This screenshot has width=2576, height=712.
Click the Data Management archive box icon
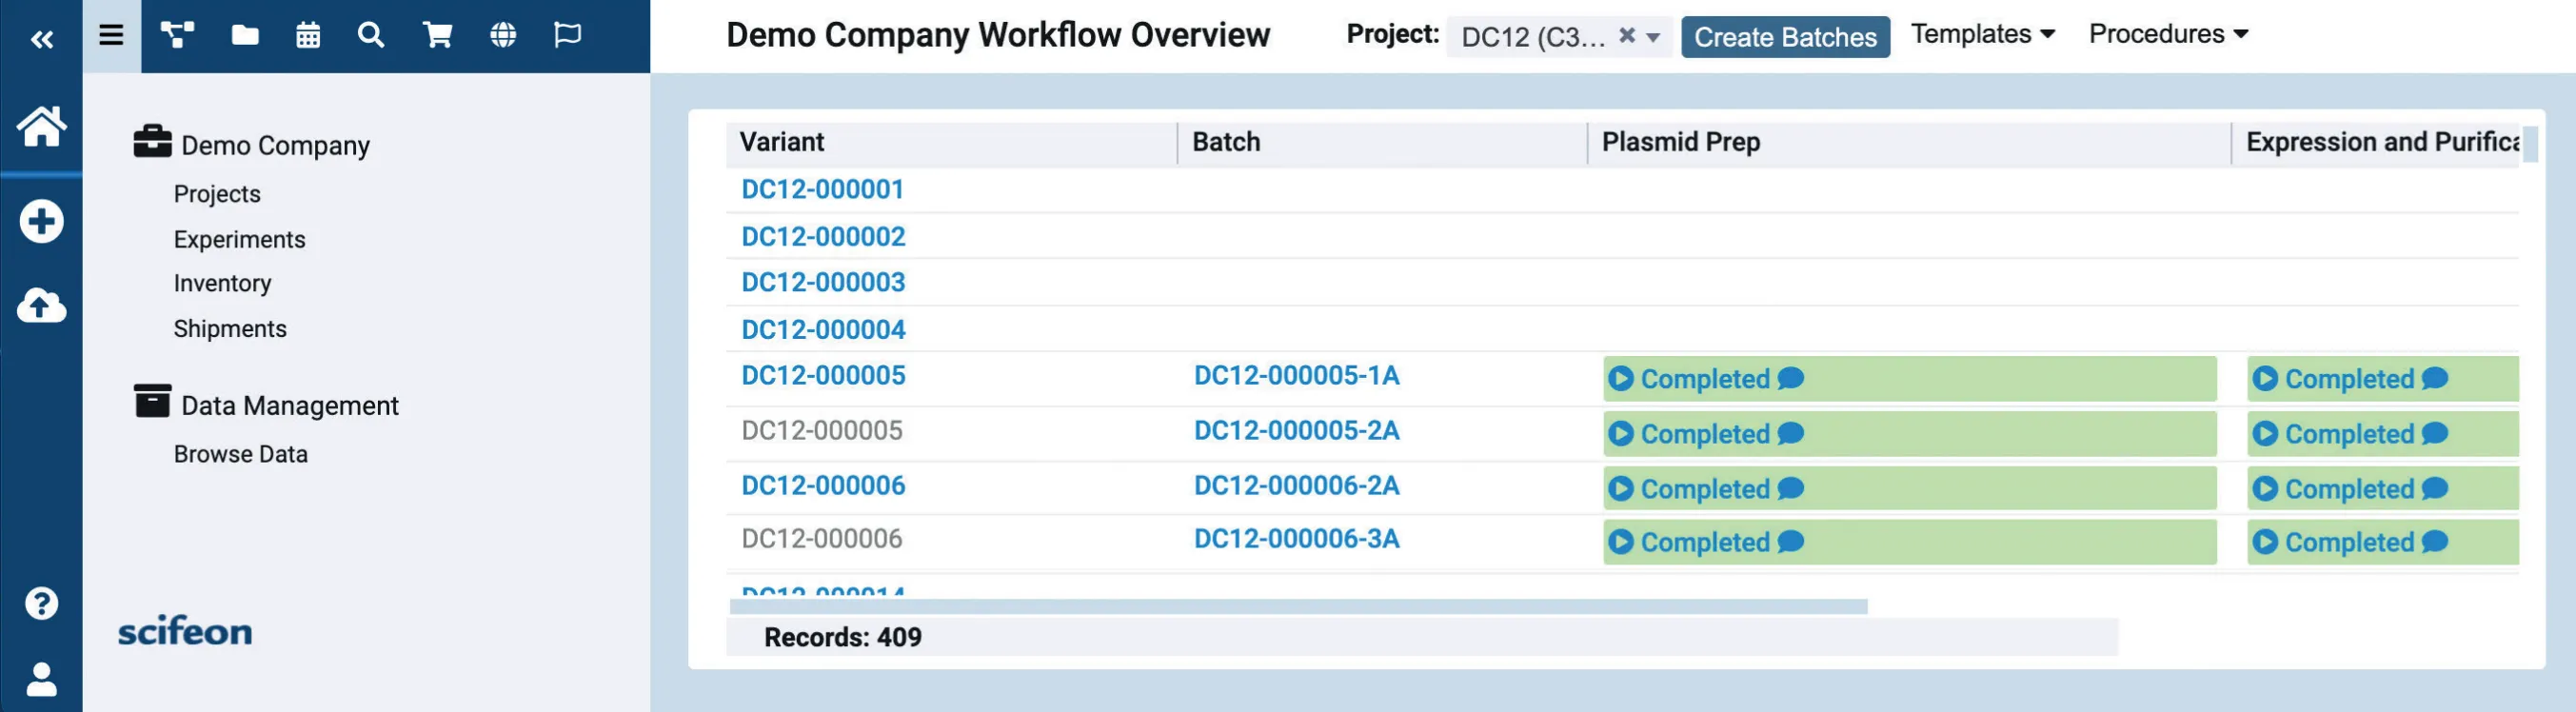click(152, 401)
